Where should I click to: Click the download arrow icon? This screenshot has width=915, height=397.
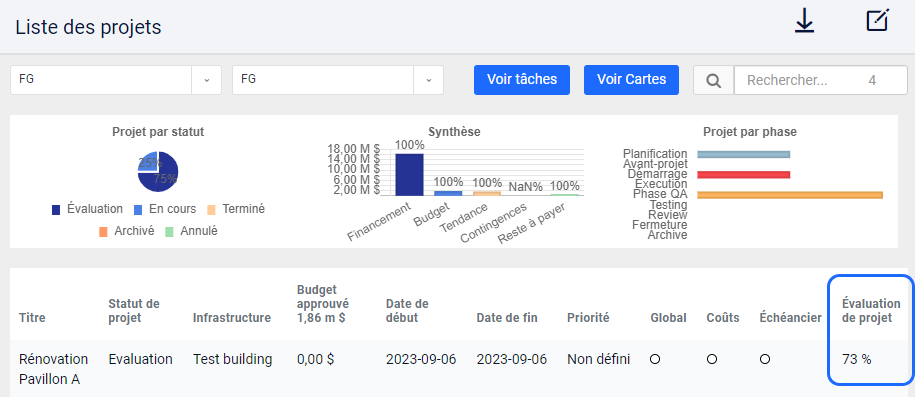[805, 22]
